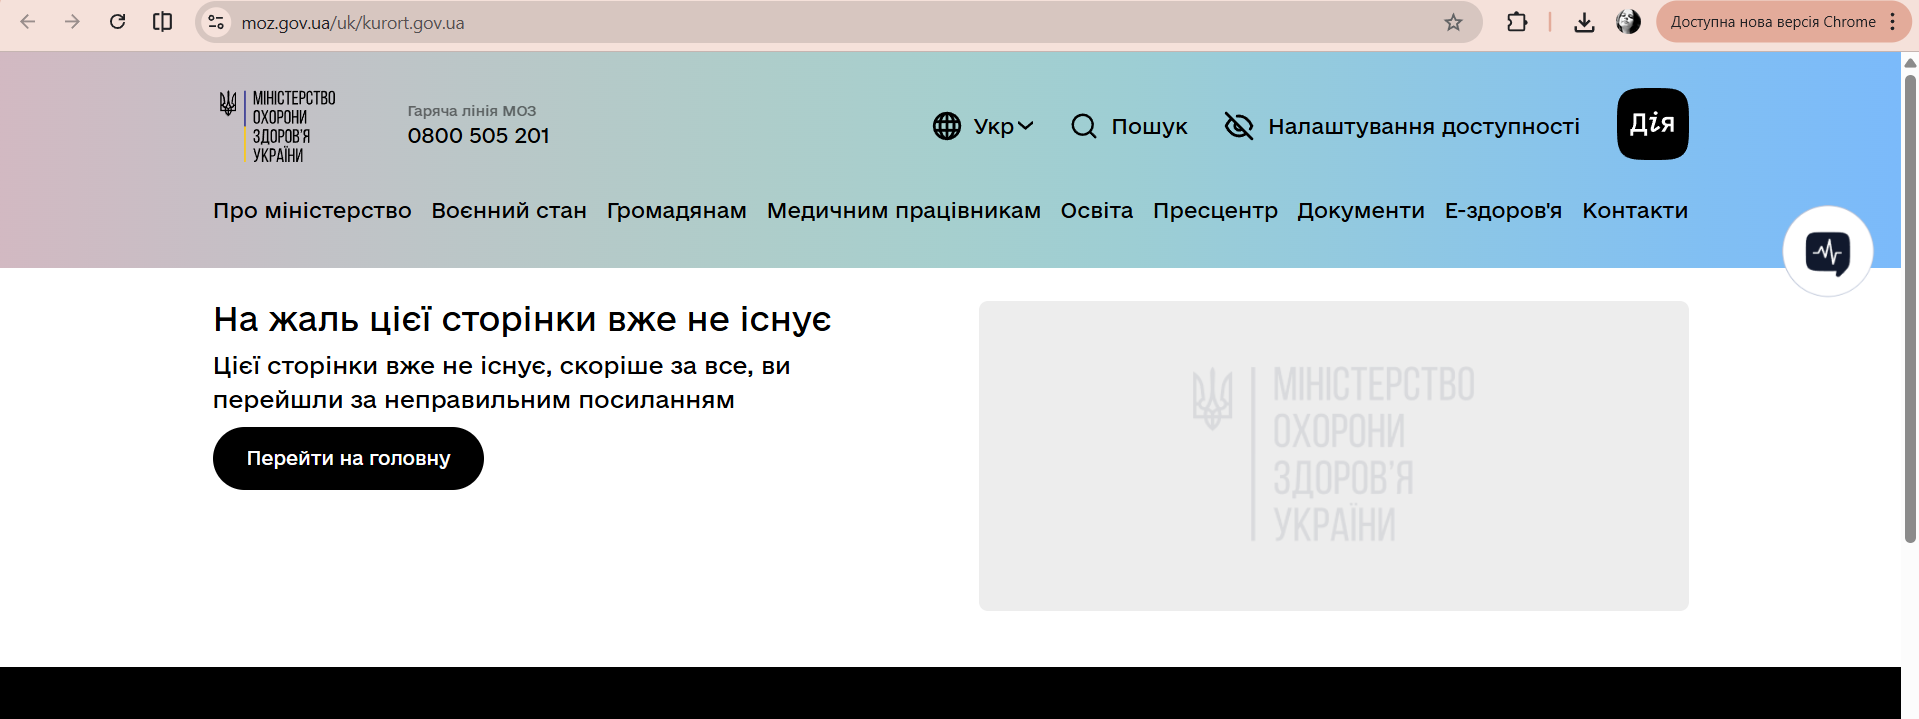This screenshot has width=1919, height=719.
Task: Toggle the browser side panel
Action: (162, 22)
